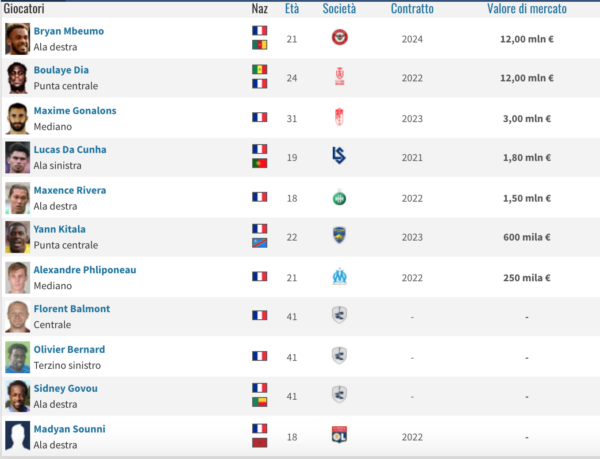Sort players by the Contratto column header
This screenshot has width=600, height=459.
[x=412, y=9]
